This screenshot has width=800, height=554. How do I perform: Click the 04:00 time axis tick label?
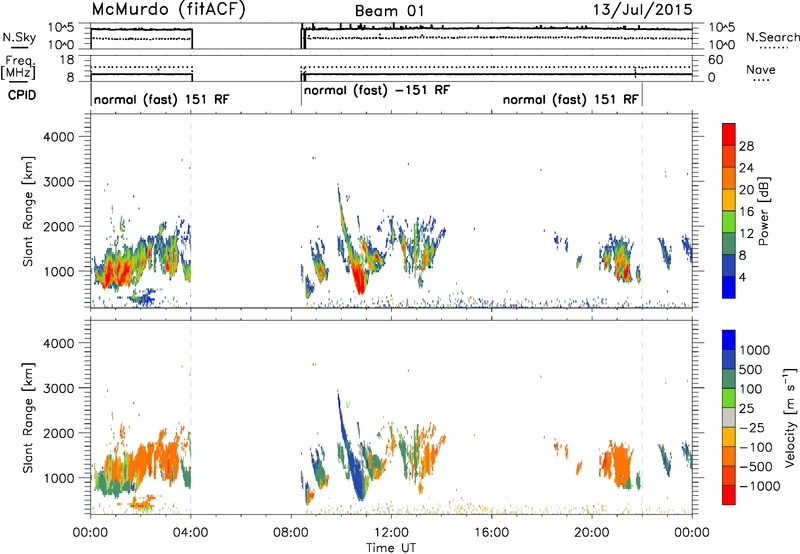[191, 533]
